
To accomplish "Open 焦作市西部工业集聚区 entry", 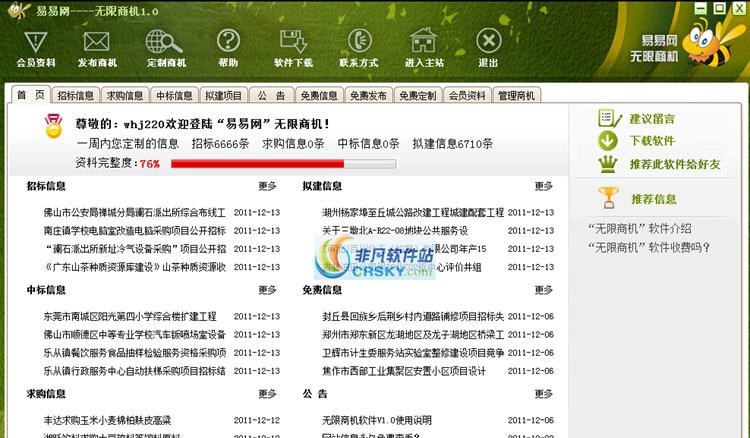I will 404,371.
